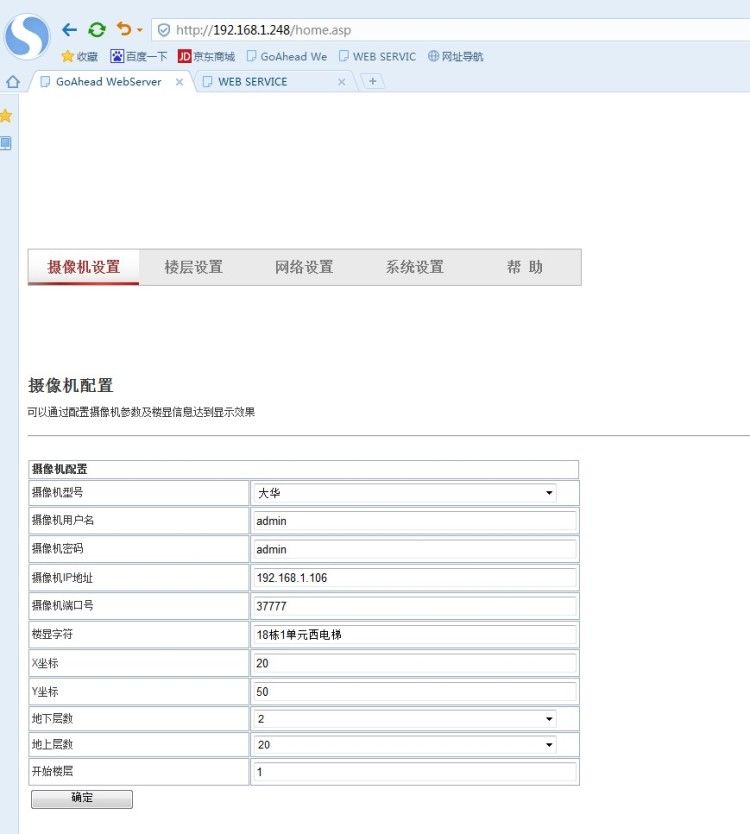Open the home page icon beside the tabs

[x=13, y=82]
